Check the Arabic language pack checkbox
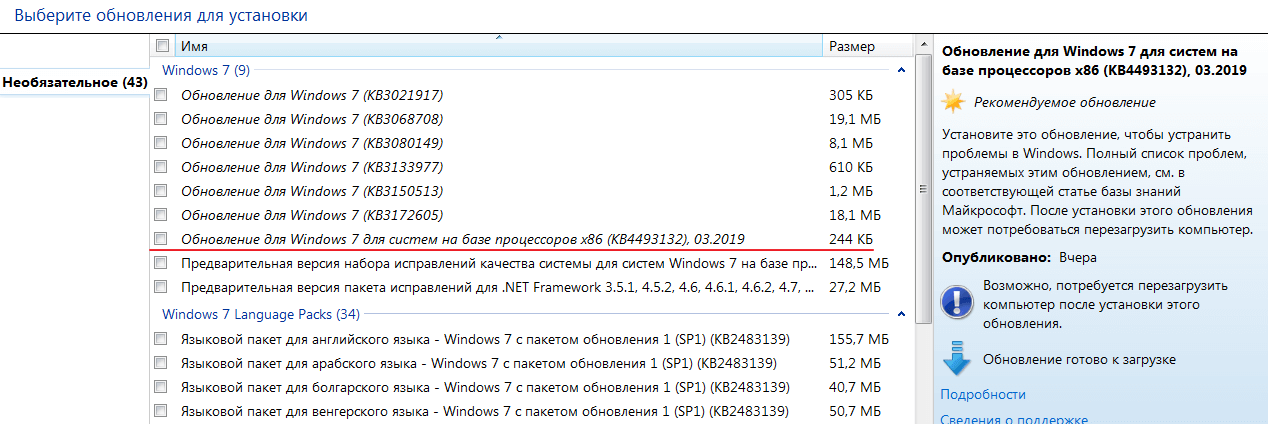The height and width of the screenshot is (424, 1268). 161,363
